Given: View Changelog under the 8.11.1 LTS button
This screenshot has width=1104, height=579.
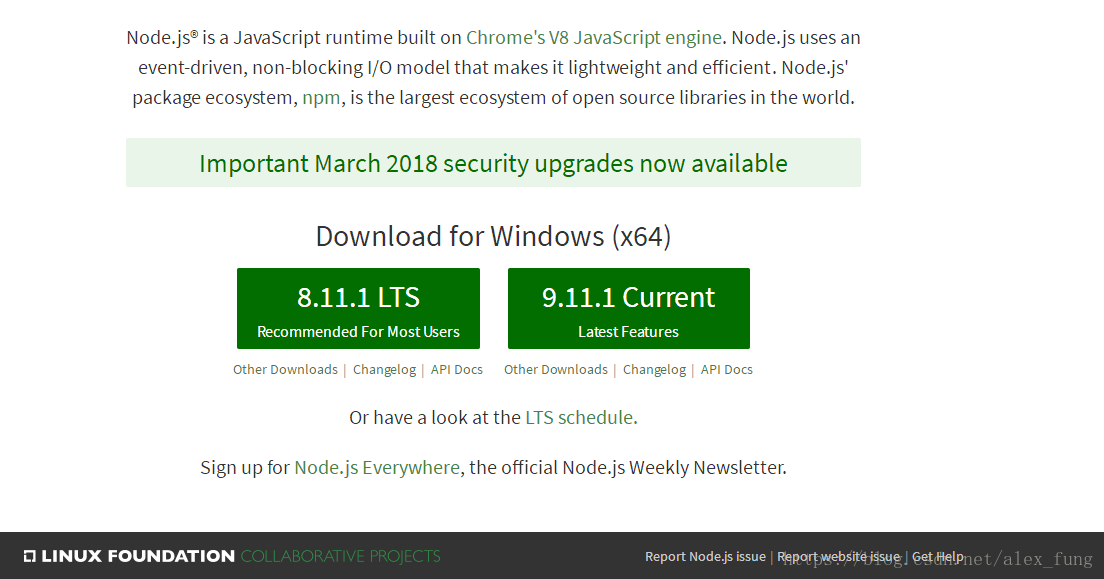Looking at the screenshot, I should coord(384,370).
